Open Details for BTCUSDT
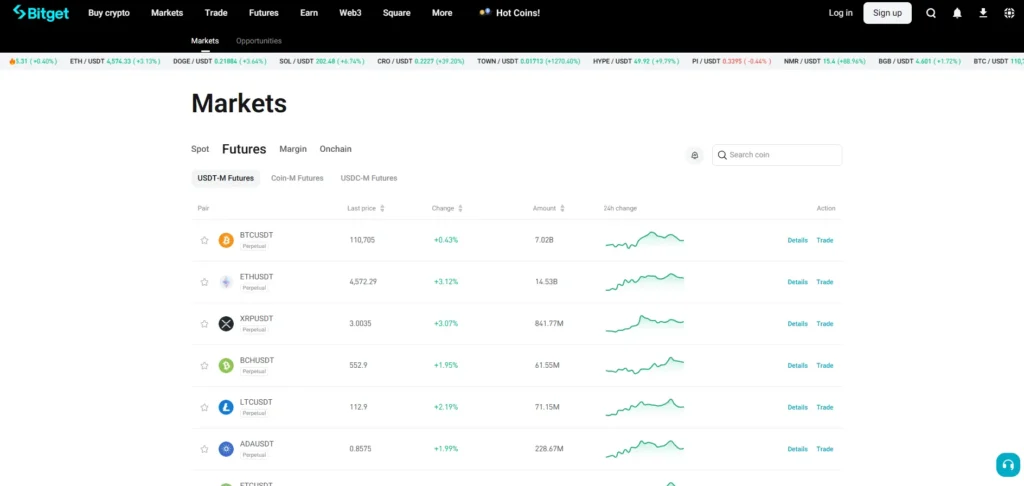This screenshot has height=486, width=1024. pos(797,240)
